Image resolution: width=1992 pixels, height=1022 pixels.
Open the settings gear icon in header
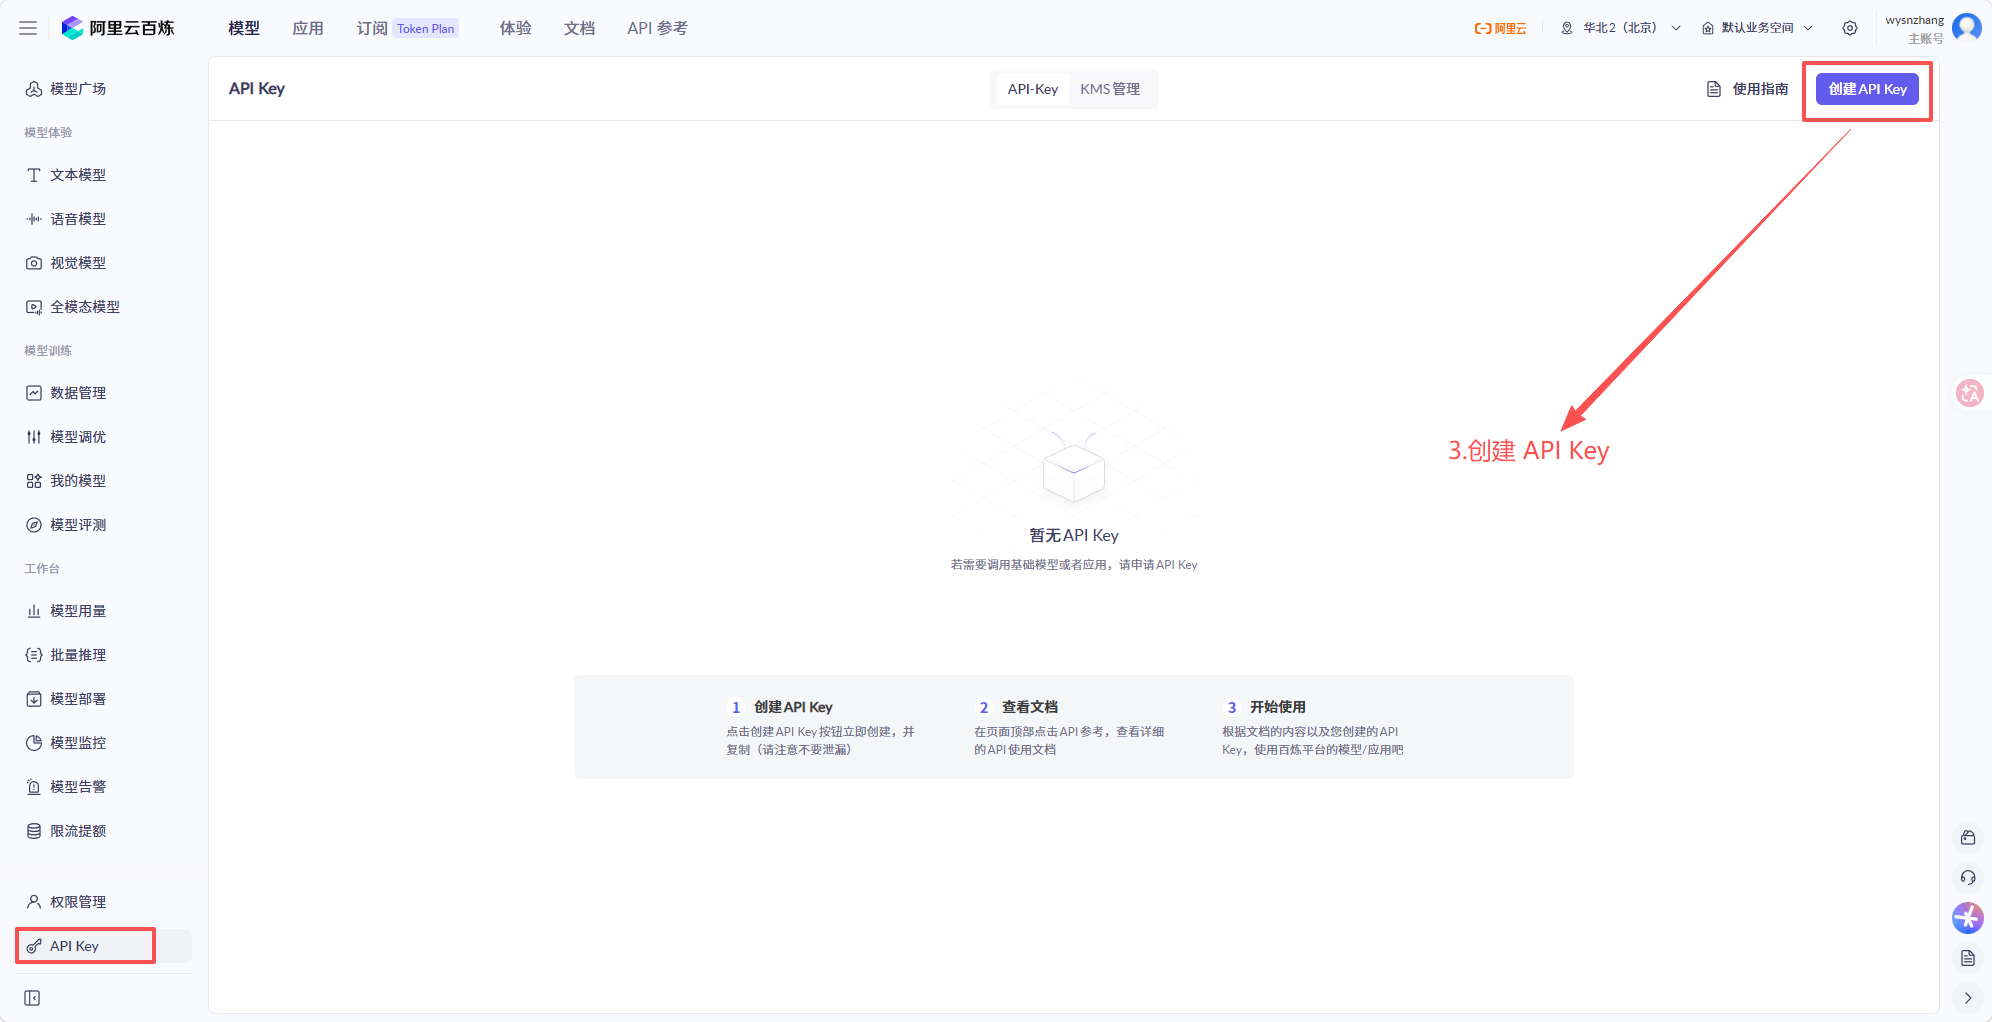coord(1850,28)
